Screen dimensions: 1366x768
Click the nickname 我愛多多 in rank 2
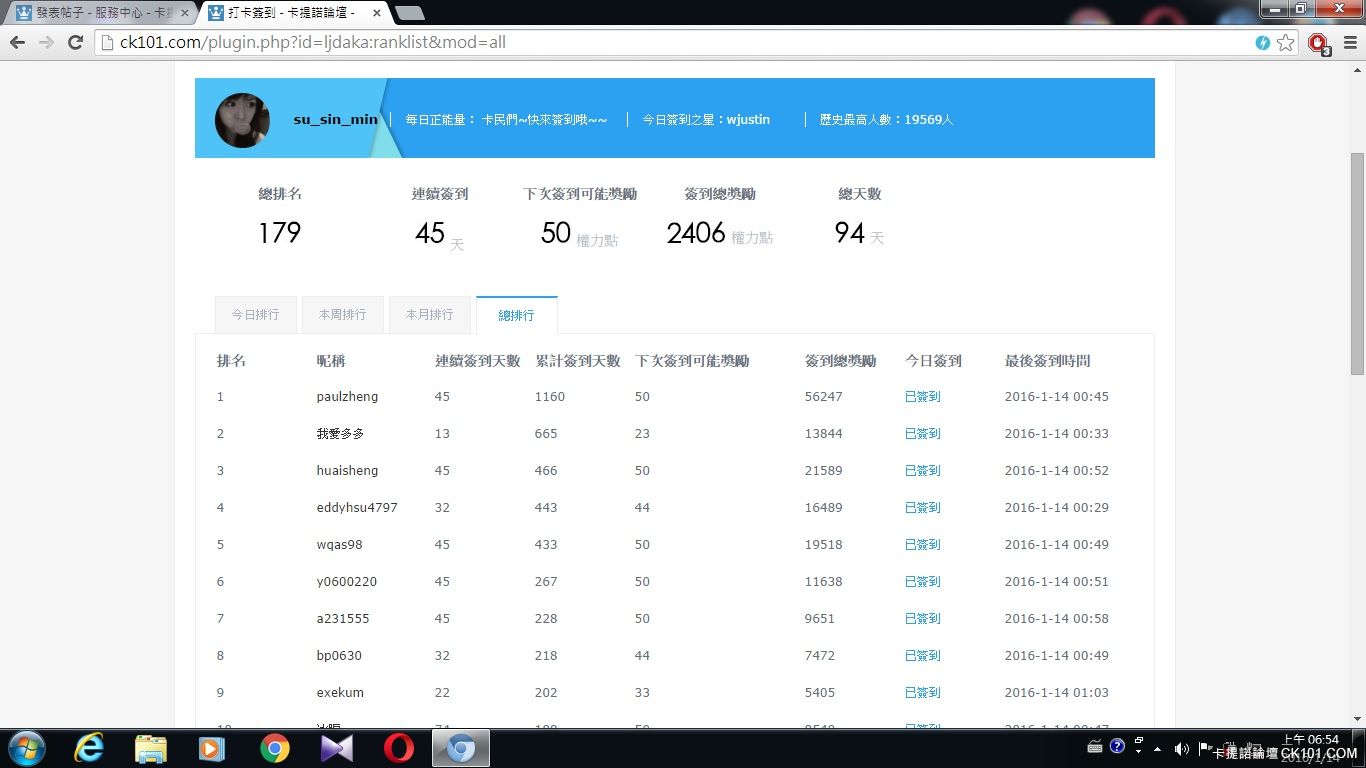(340, 434)
